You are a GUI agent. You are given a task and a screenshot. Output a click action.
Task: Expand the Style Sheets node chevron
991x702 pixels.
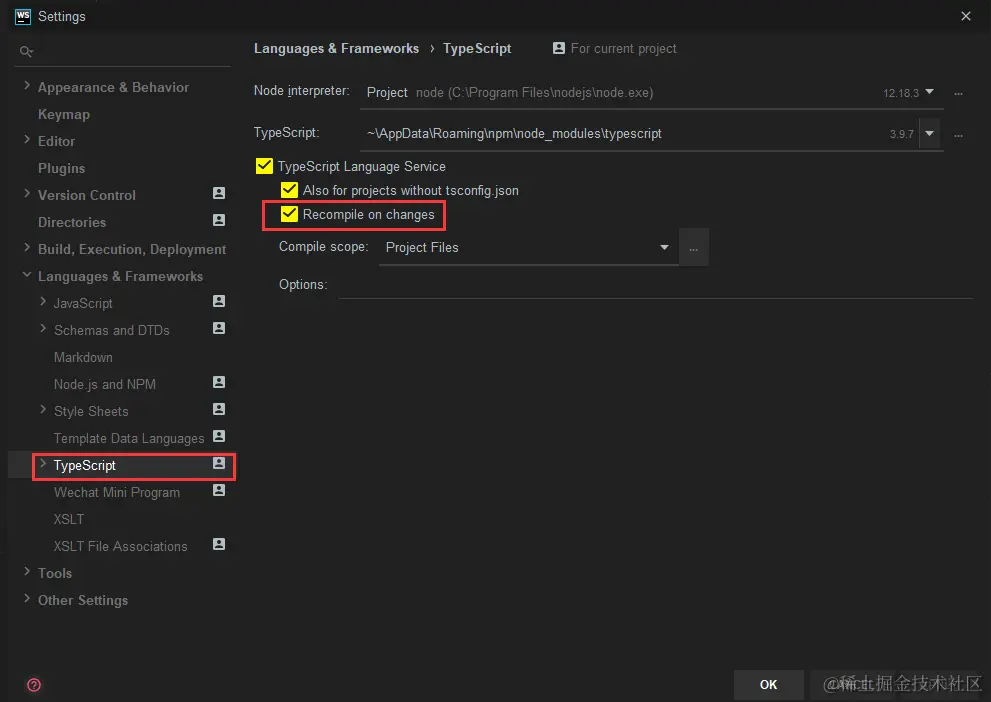pyautogui.click(x=42, y=410)
